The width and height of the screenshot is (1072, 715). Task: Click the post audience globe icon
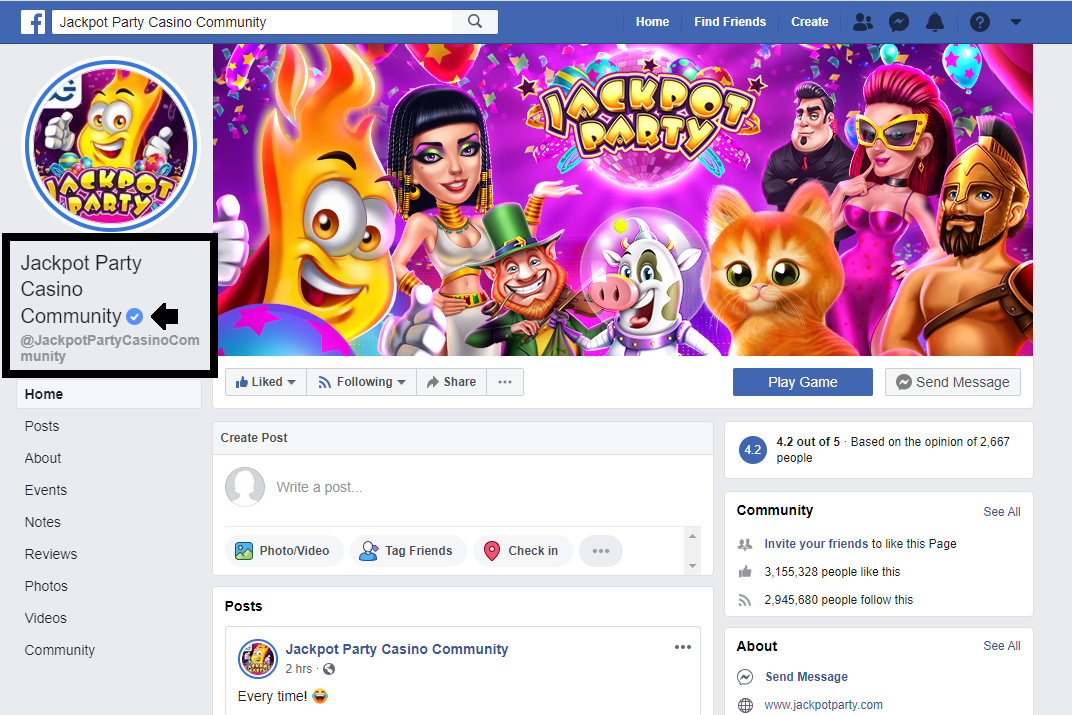tap(329, 669)
